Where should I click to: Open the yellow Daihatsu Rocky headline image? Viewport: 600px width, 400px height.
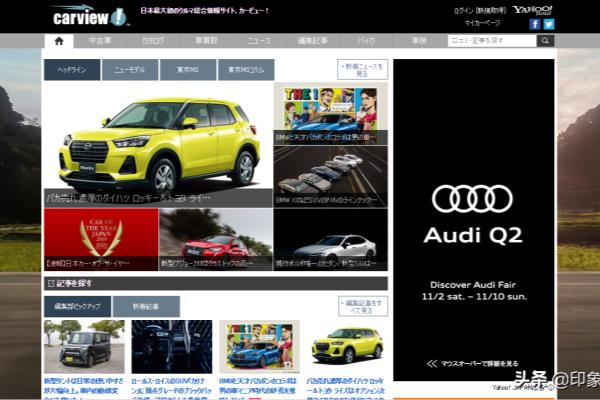[158, 145]
